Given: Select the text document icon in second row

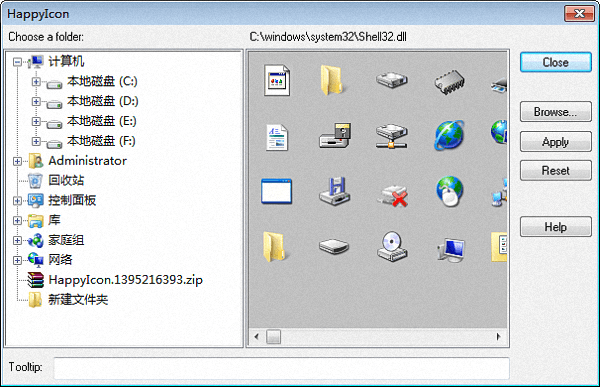Looking at the screenshot, I should coord(277,137).
